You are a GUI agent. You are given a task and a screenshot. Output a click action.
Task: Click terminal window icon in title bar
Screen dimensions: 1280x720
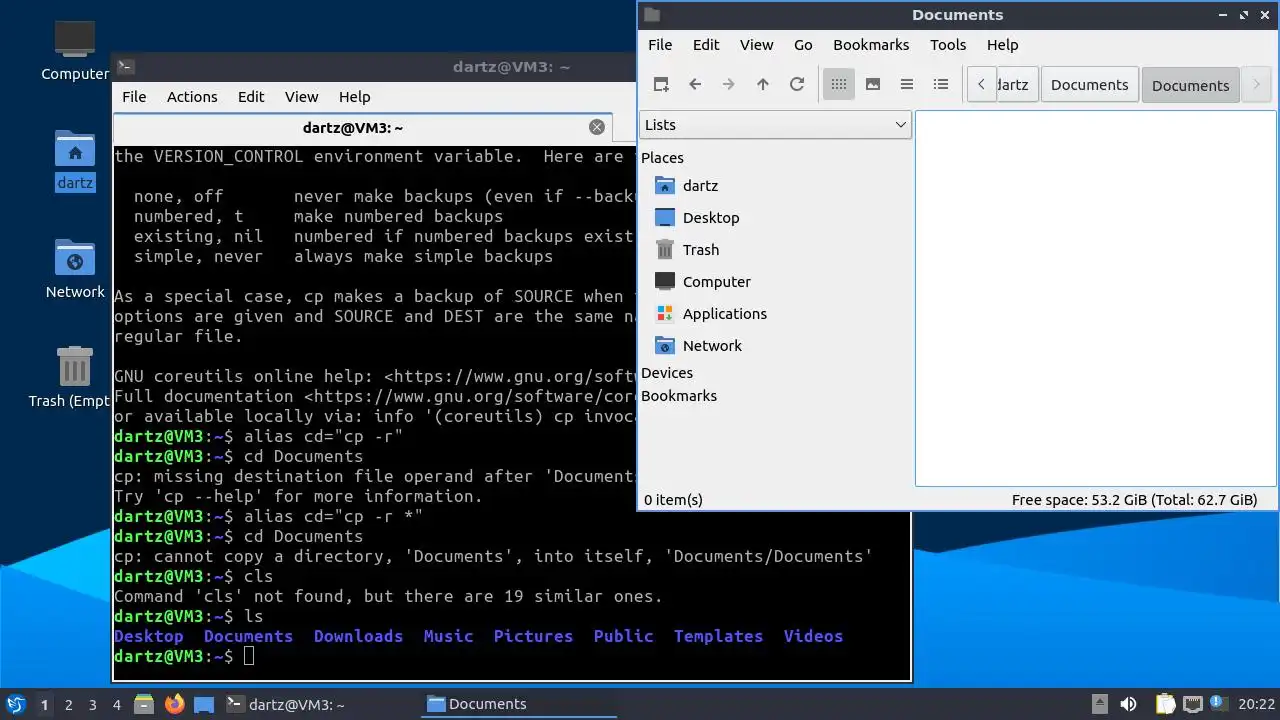[x=125, y=67]
